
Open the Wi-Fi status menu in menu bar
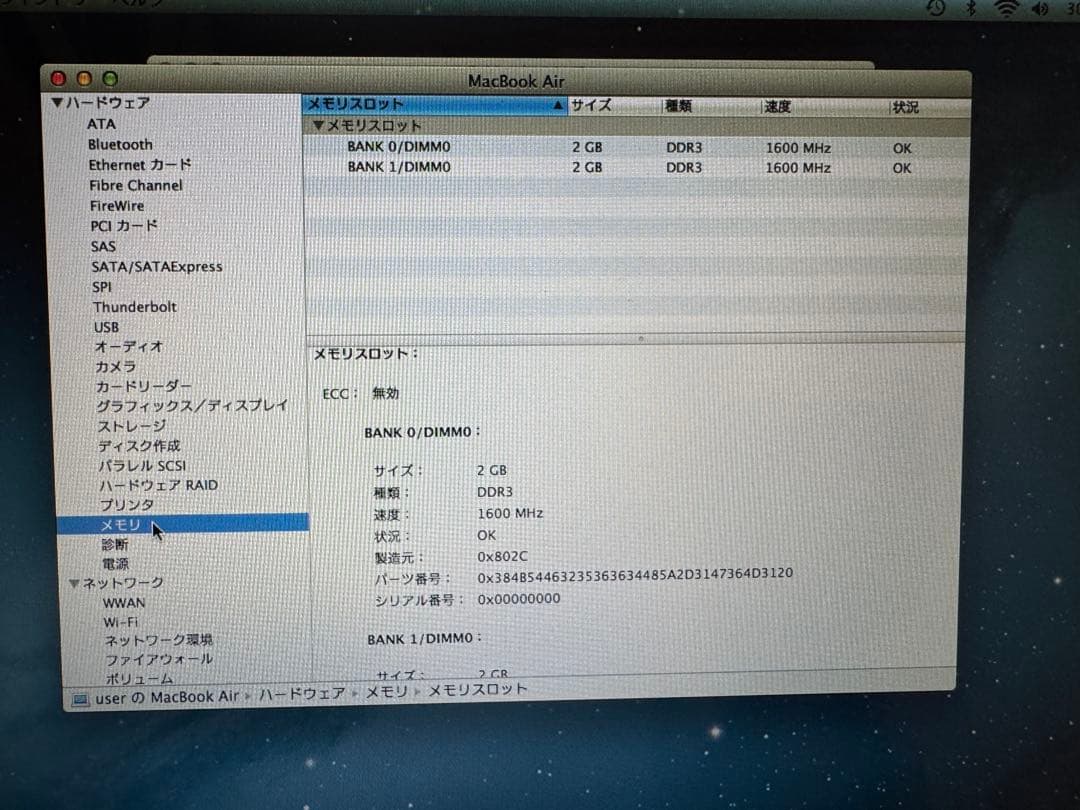[x=1008, y=8]
